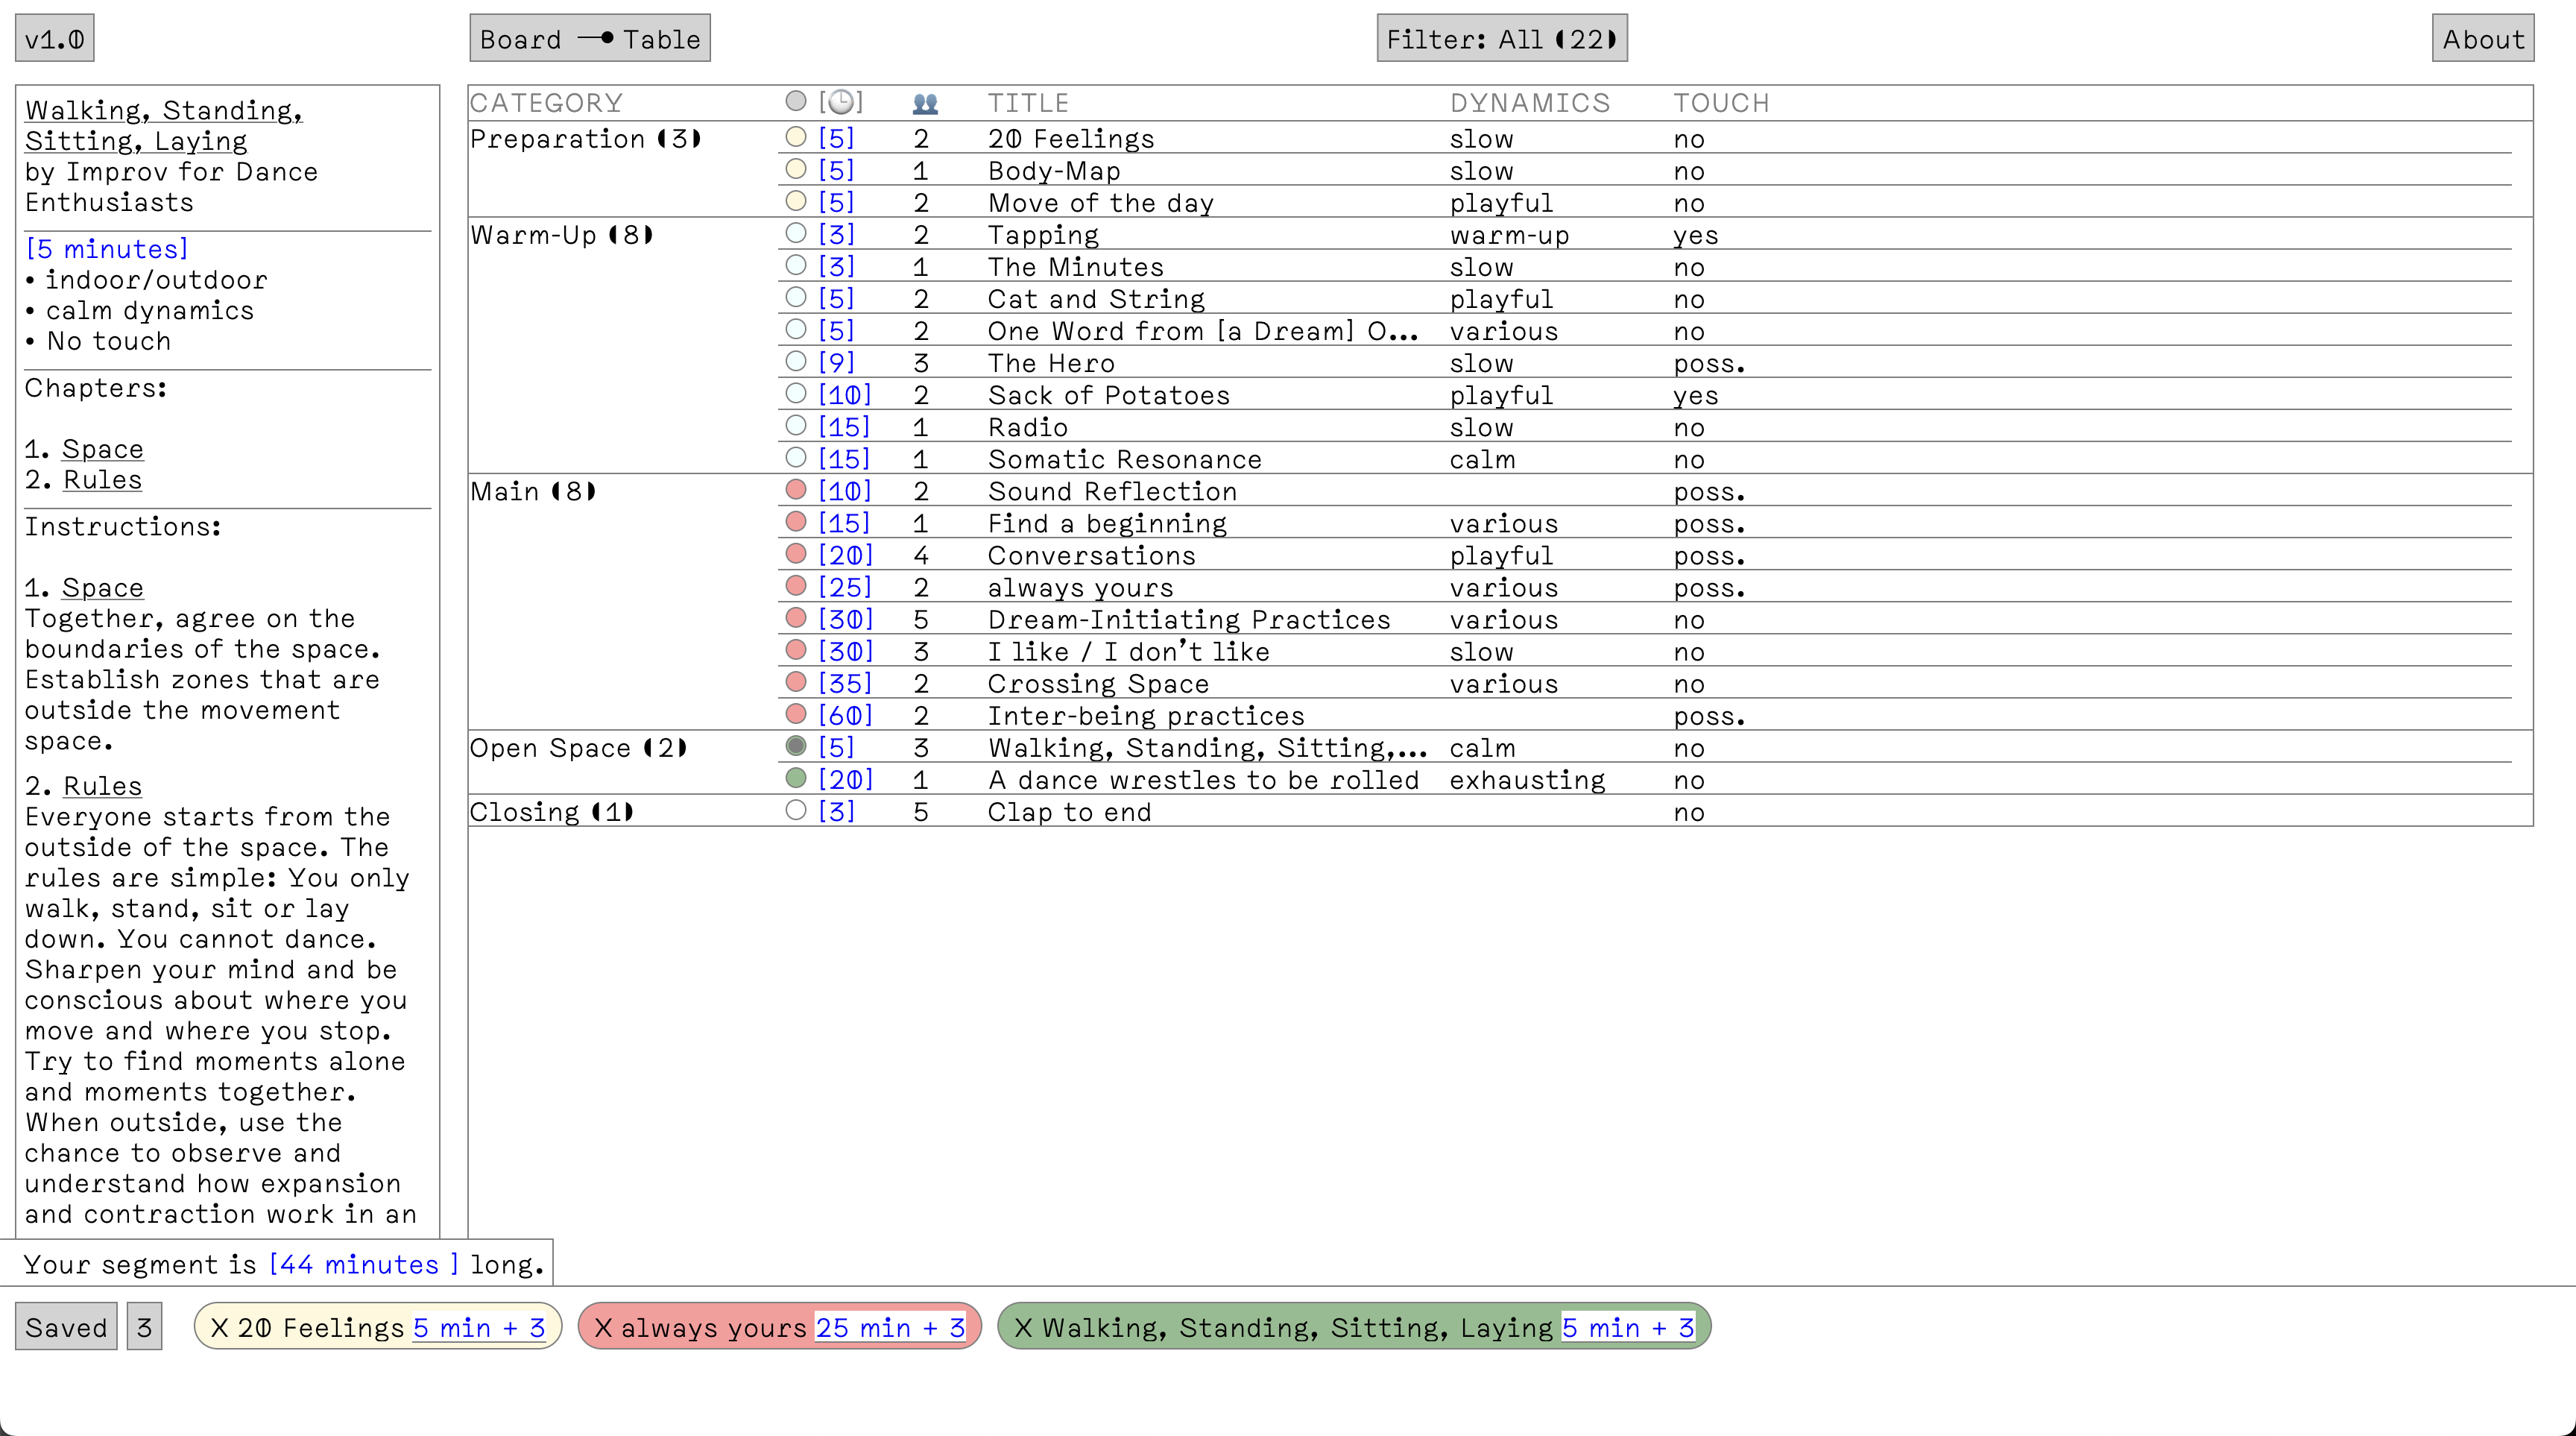Select the green circle for A dance wrestles
Screen dimensions: 2576x1436
pos(796,778)
